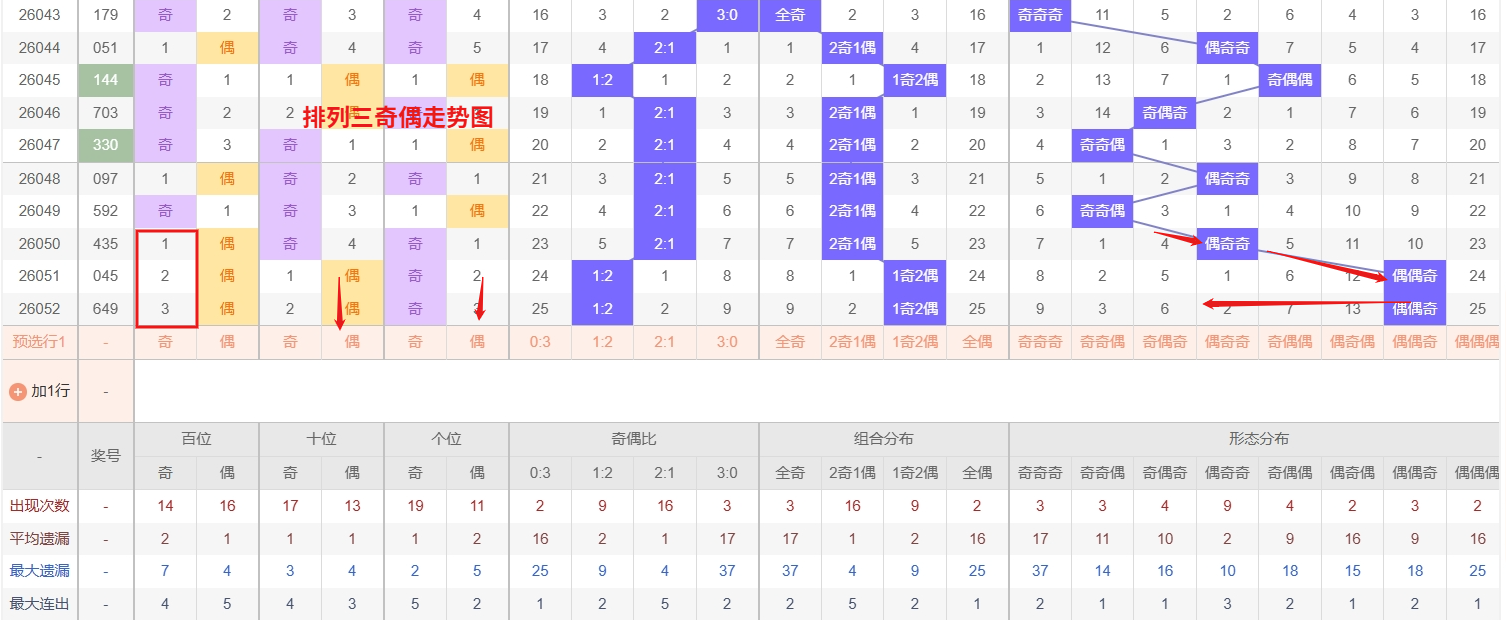Click the 奇奇奇 cell in row 26043
The image size is (1506, 620).
click(x=1040, y=15)
